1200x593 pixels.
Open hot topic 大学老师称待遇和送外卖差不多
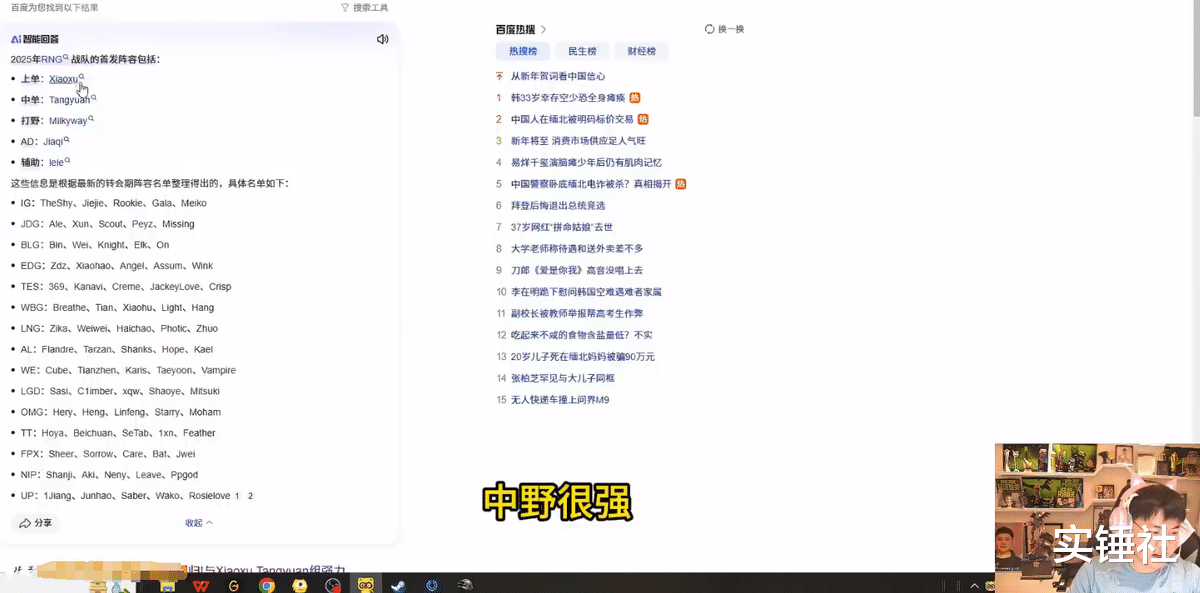click(577, 249)
